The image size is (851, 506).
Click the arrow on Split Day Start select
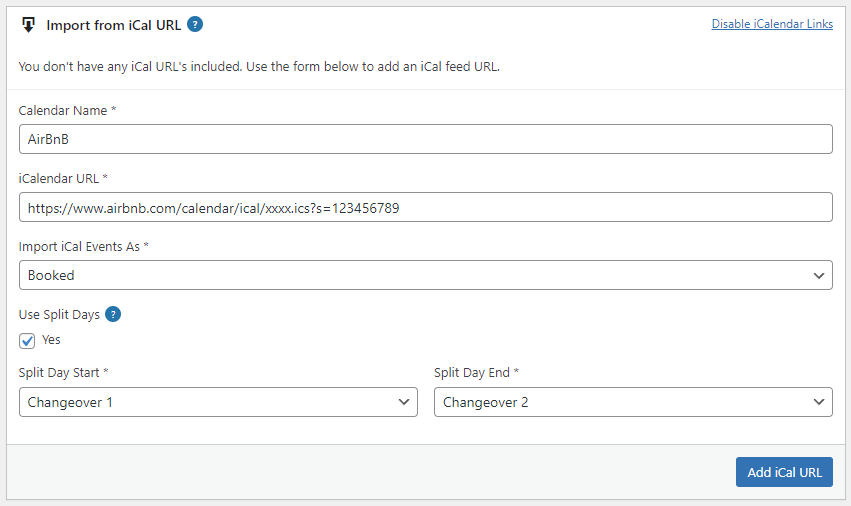[x=404, y=402]
